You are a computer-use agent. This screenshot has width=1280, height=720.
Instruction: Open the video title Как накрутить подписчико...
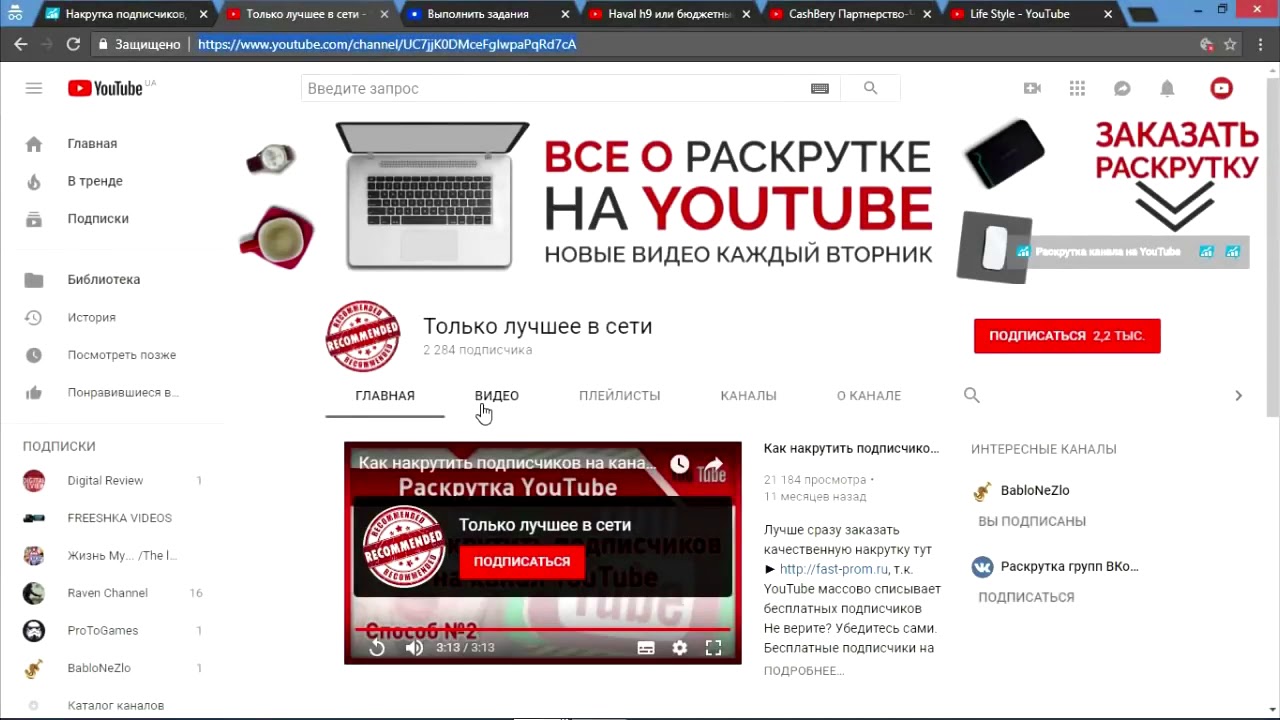tap(851, 448)
